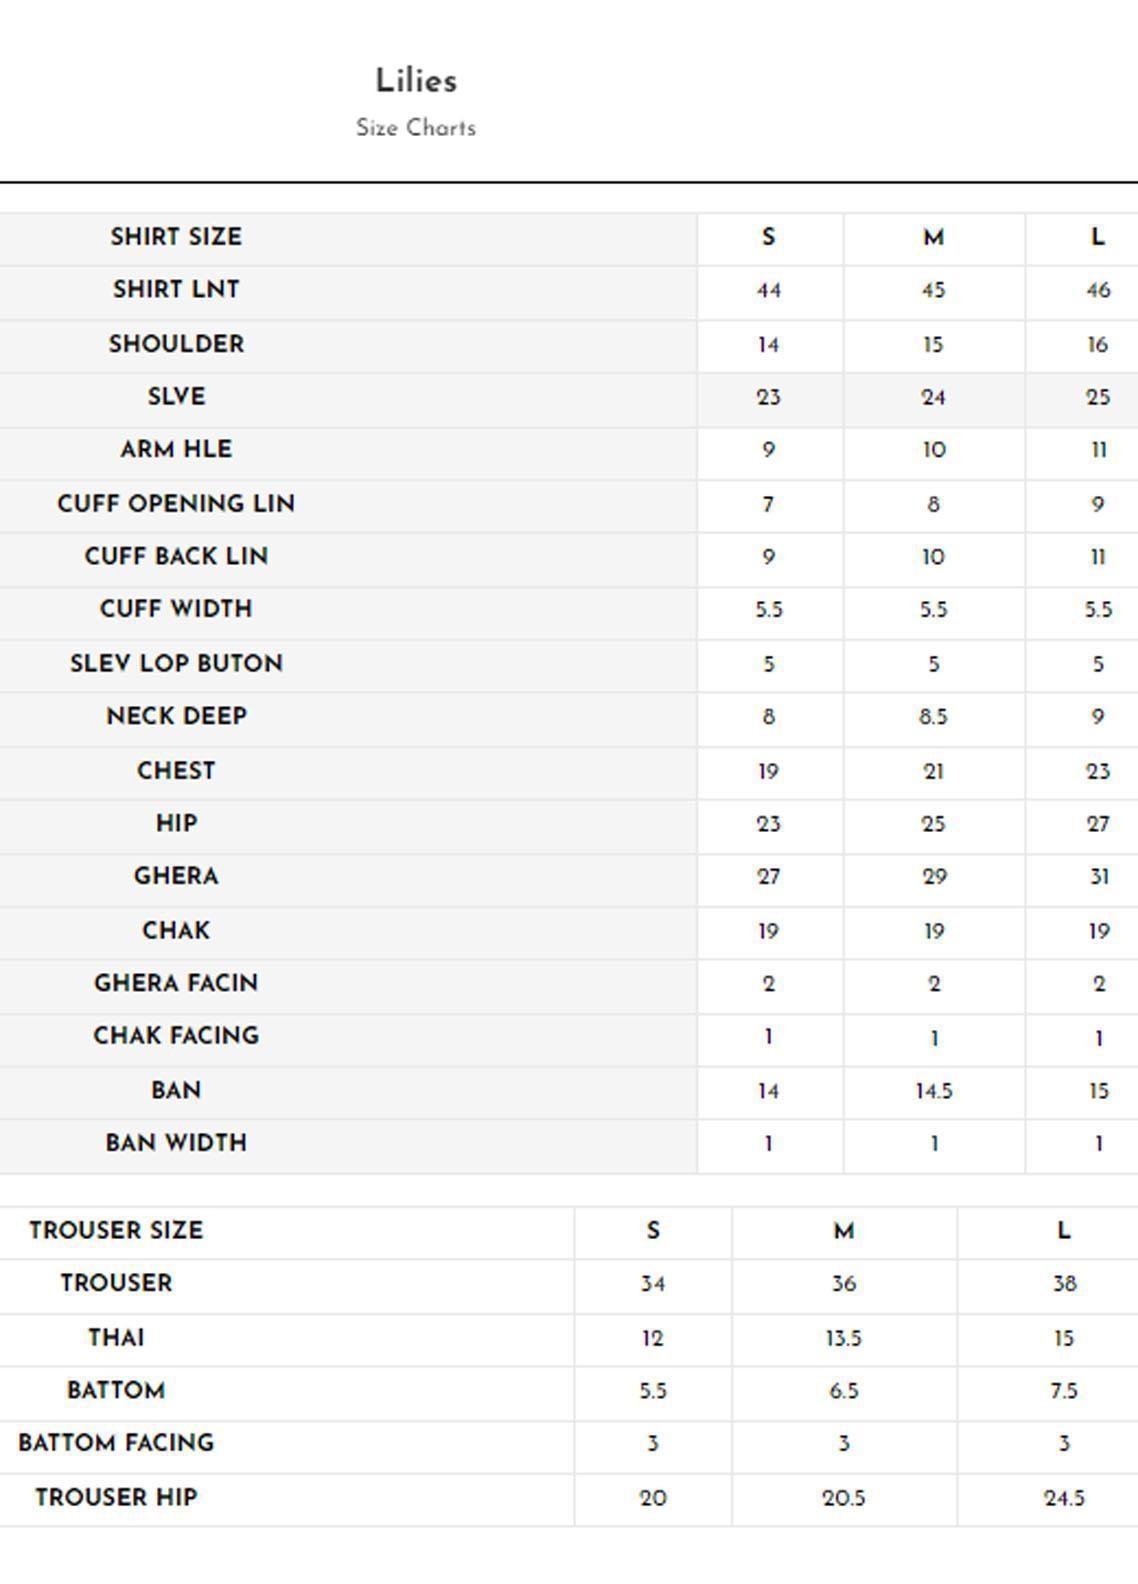Click the Size Charts subtitle
Image resolution: width=1138 pixels, height=1584 pixels.
[416, 128]
